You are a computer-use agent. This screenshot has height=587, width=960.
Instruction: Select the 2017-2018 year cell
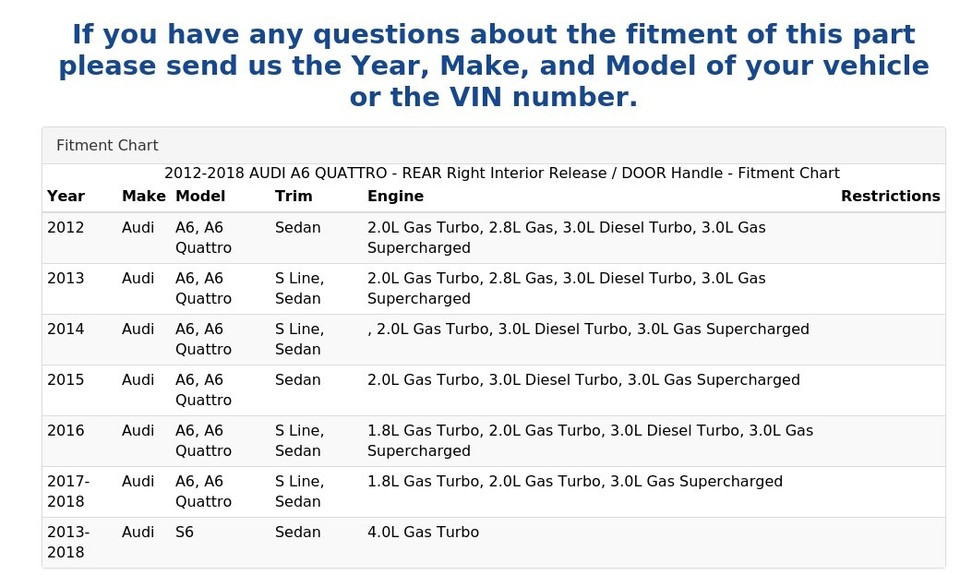(68, 491)
